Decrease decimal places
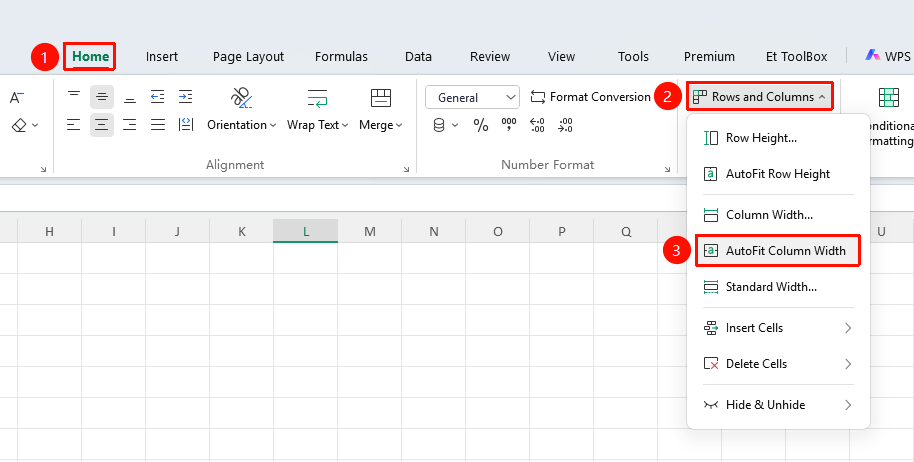 click(x=565, y=125)
